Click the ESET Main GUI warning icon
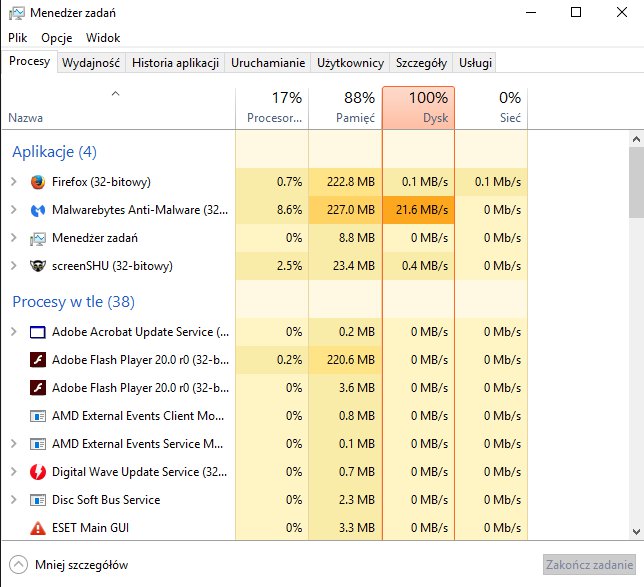Viewport: 644px width, 587px height. tap(38, 528)
